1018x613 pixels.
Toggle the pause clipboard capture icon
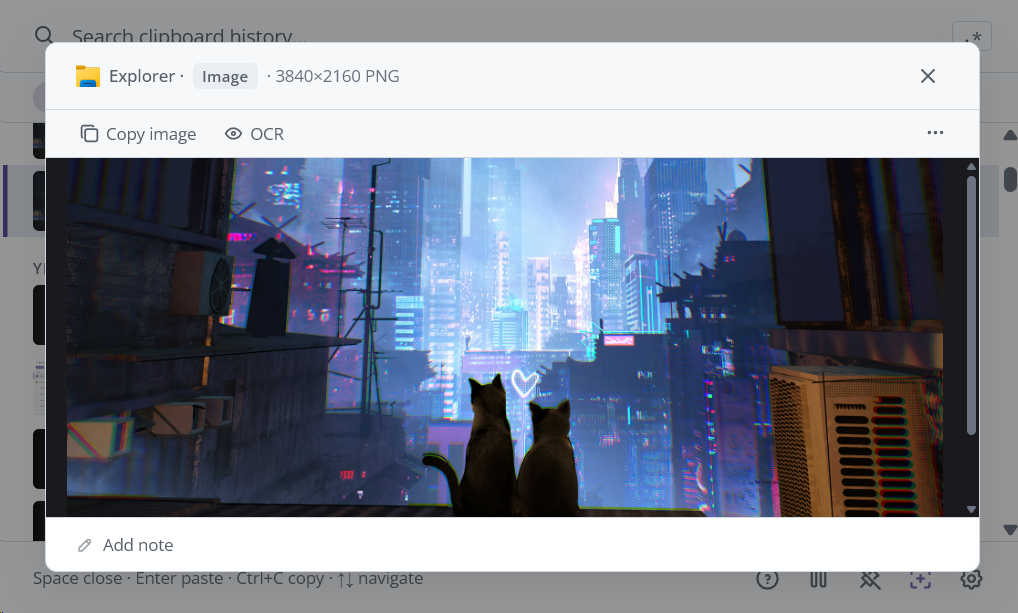tap(817, 579)
